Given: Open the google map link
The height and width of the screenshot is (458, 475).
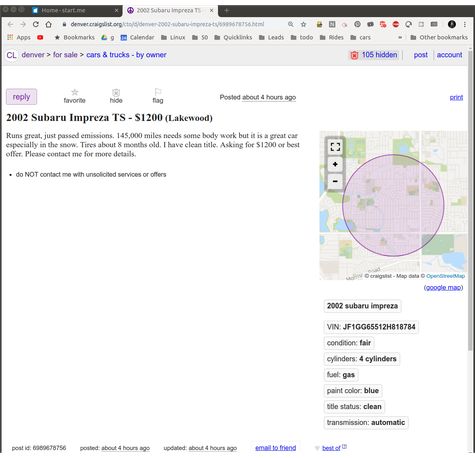Looking at the screenshot, I should (x=444, y=287).
